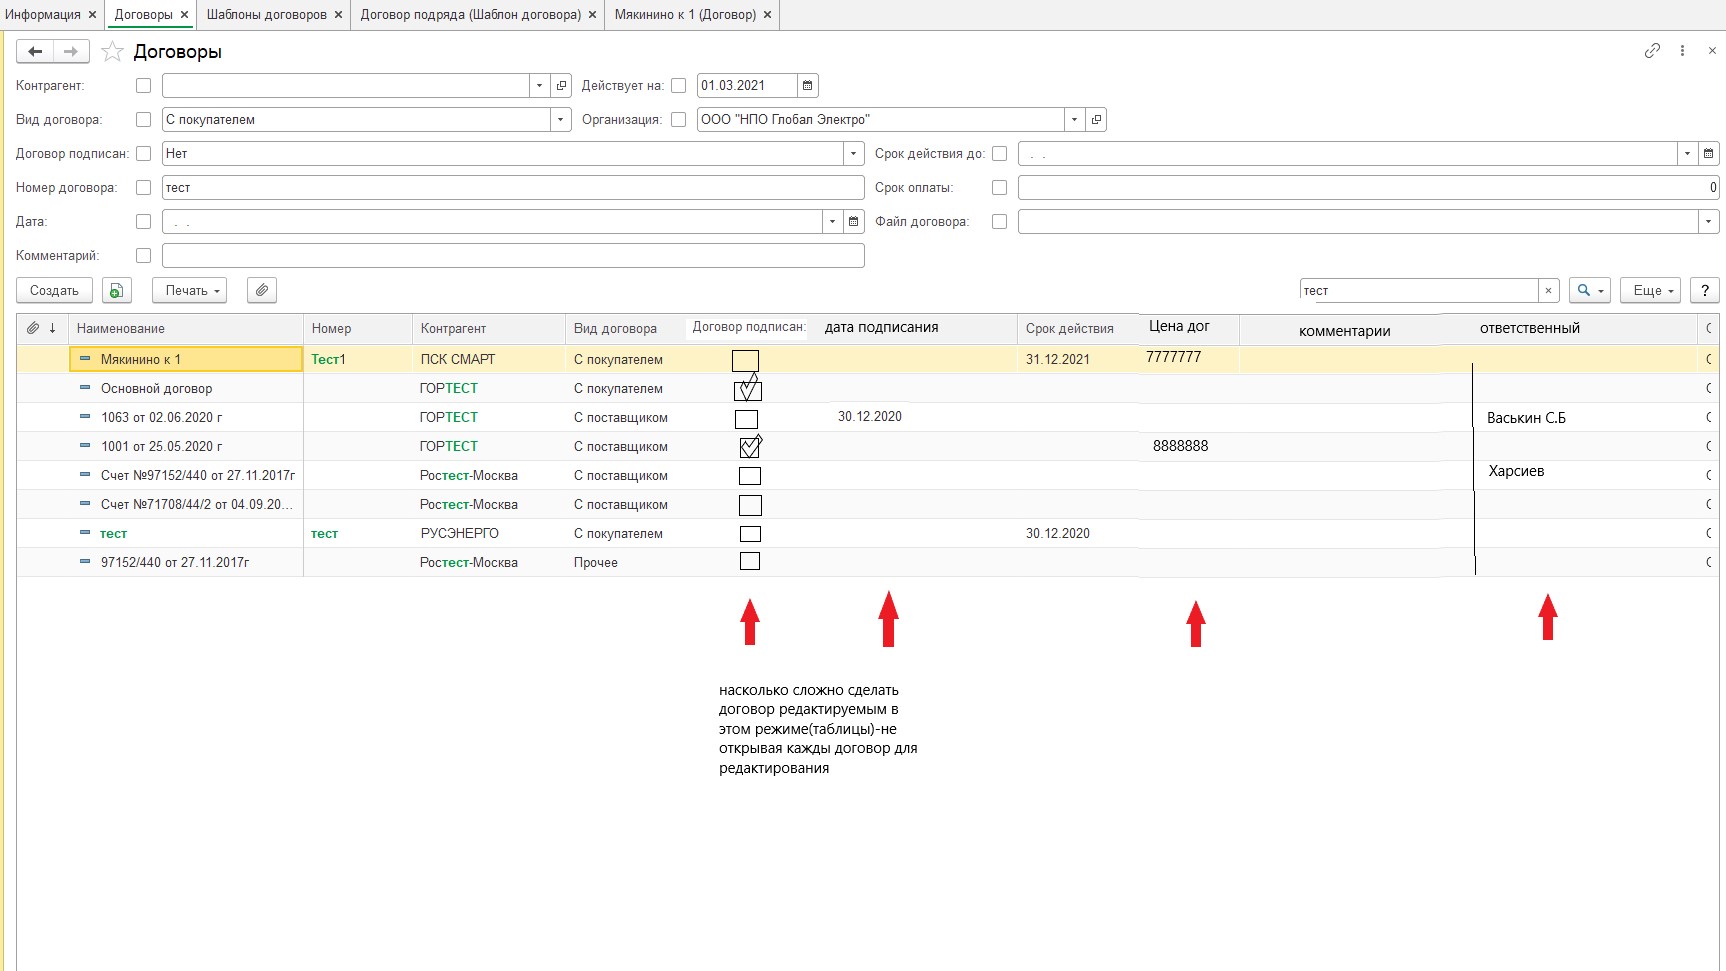The image size is (1726, 971).
Task: Open the Еще menu button
Action: point(1652,291)
